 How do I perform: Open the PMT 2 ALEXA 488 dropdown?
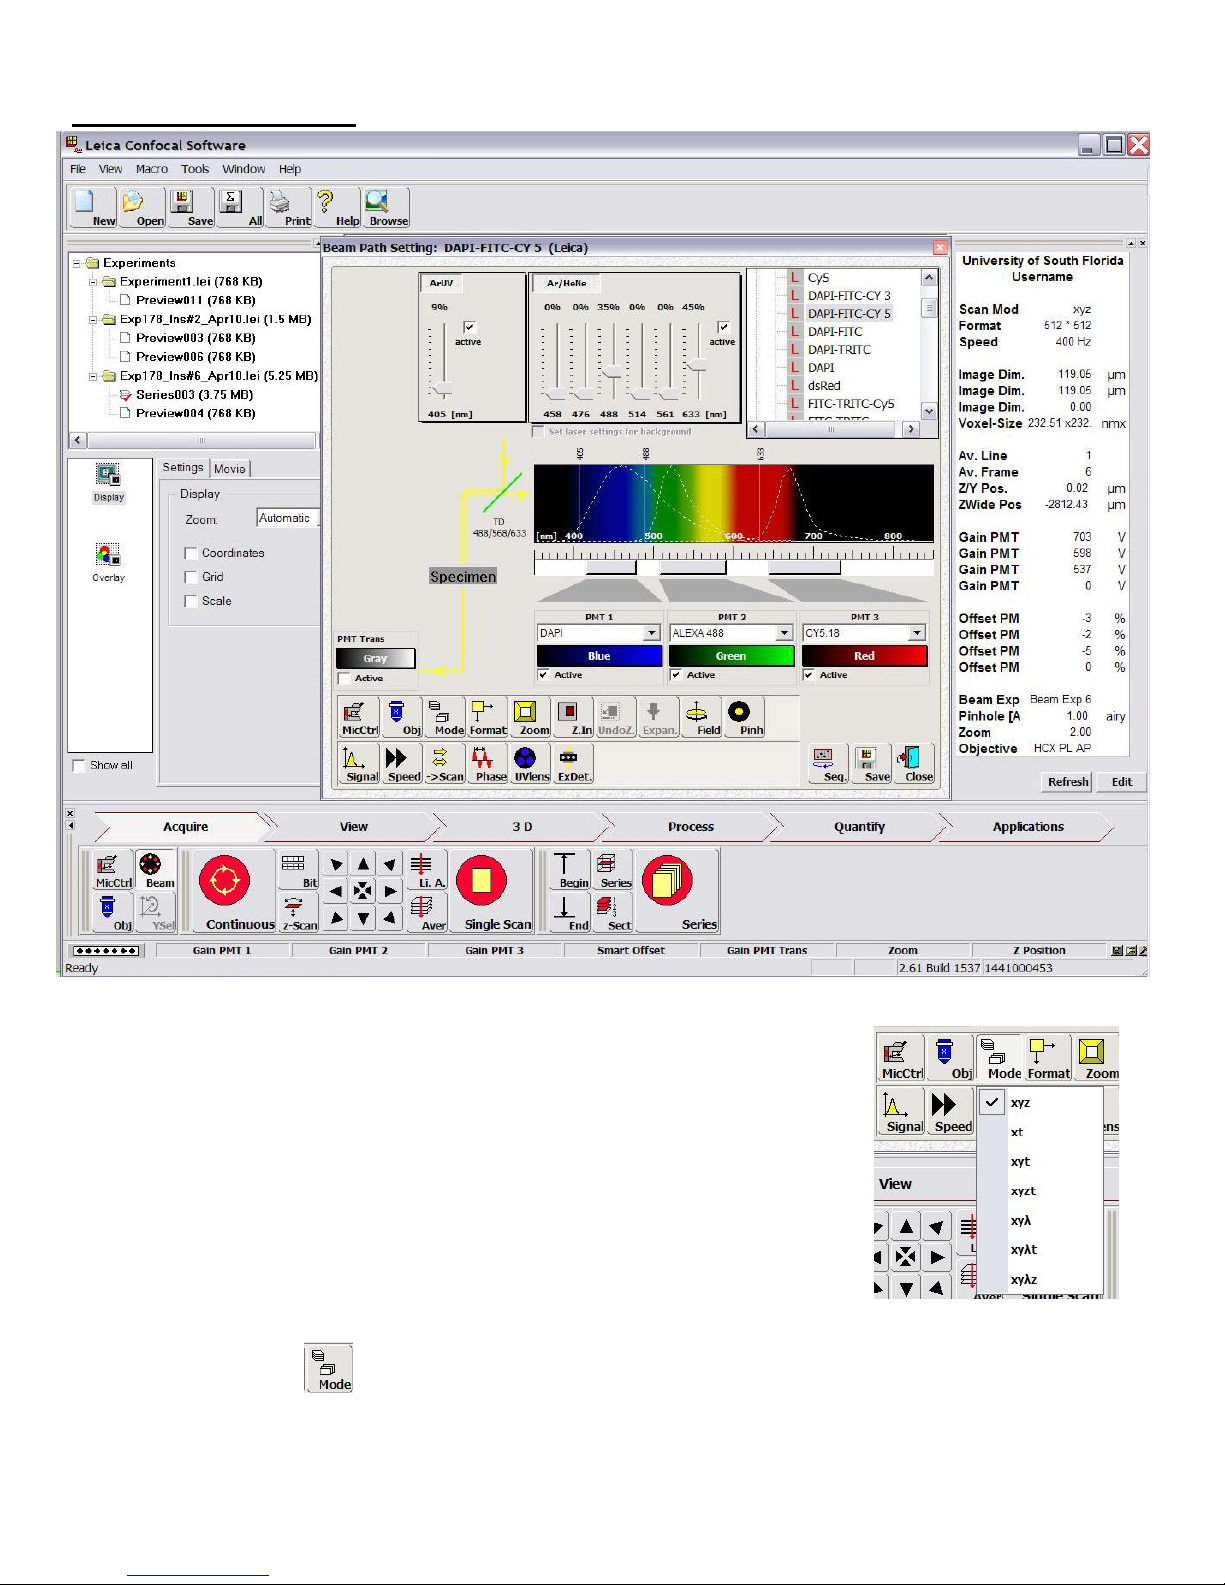(x=785, y=633)
